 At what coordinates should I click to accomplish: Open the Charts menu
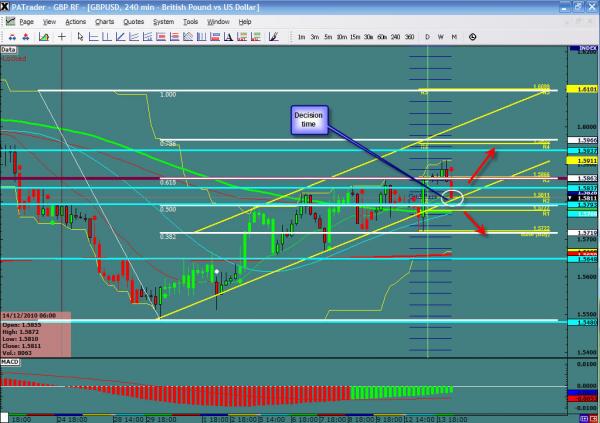coord(104,21)
